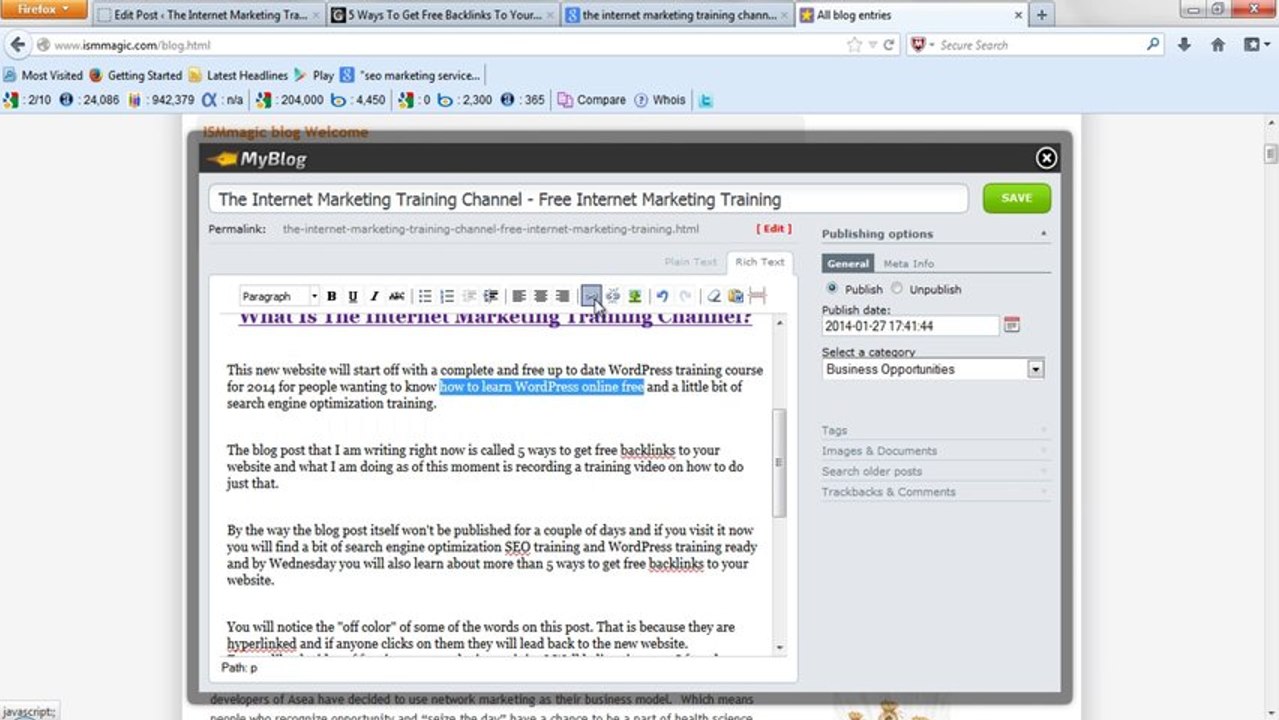The width and height of the screenshot is (1279, 720).
Task: Open the Firefox application menu
Action: [x=44, y=9]
